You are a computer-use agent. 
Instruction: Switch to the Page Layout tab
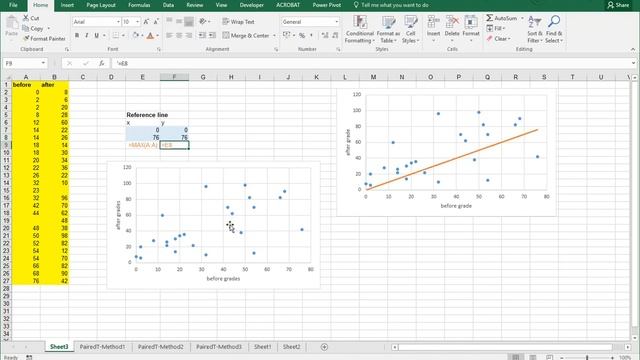click(101, 5)
